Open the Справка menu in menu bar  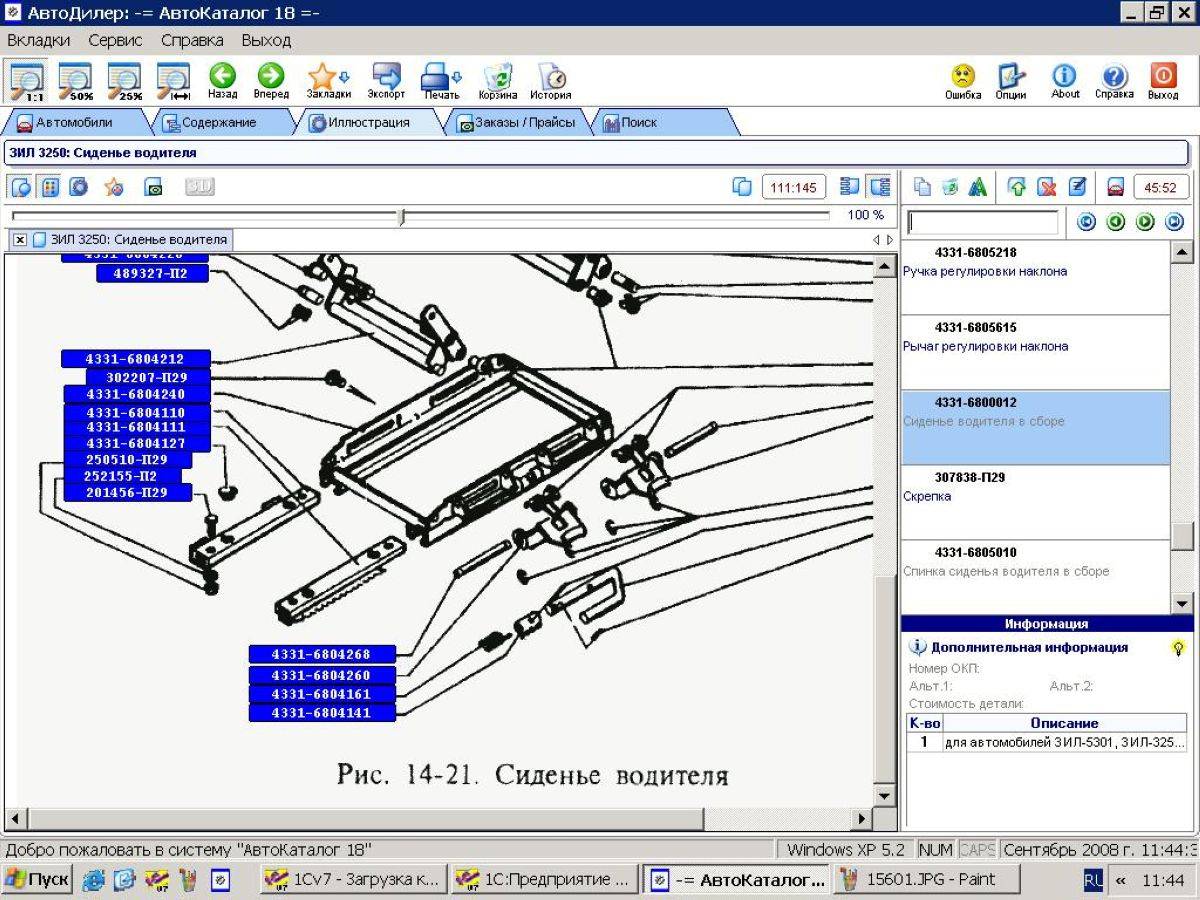pyautogui.click(x=192, y=41)
